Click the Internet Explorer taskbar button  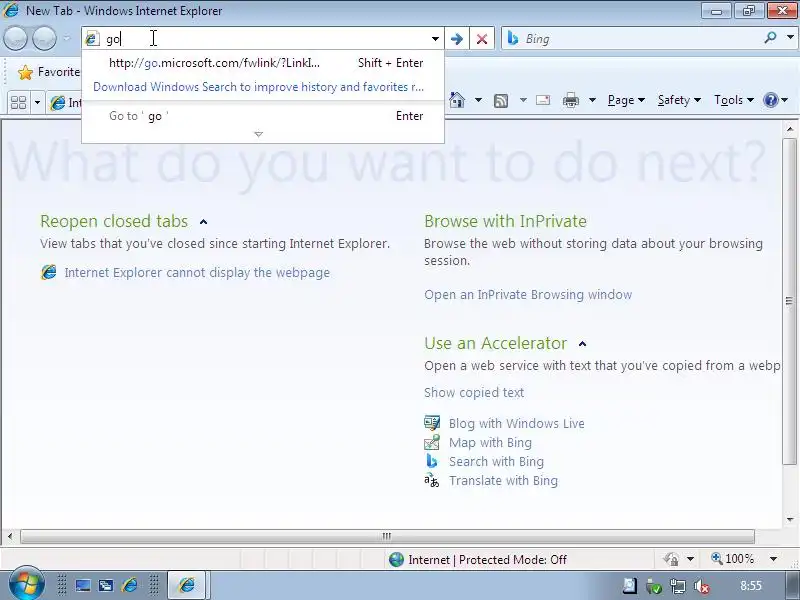click(x=187, y=585)
